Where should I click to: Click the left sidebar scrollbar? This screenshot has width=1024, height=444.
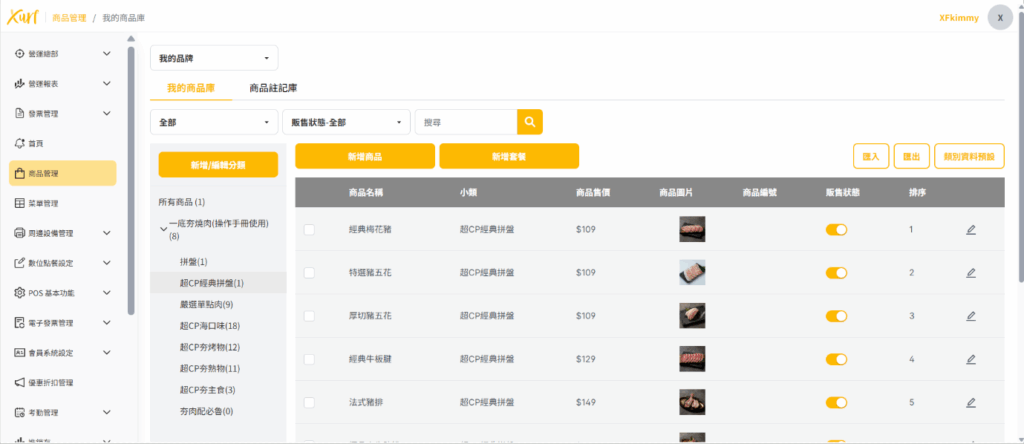[131, 180]
